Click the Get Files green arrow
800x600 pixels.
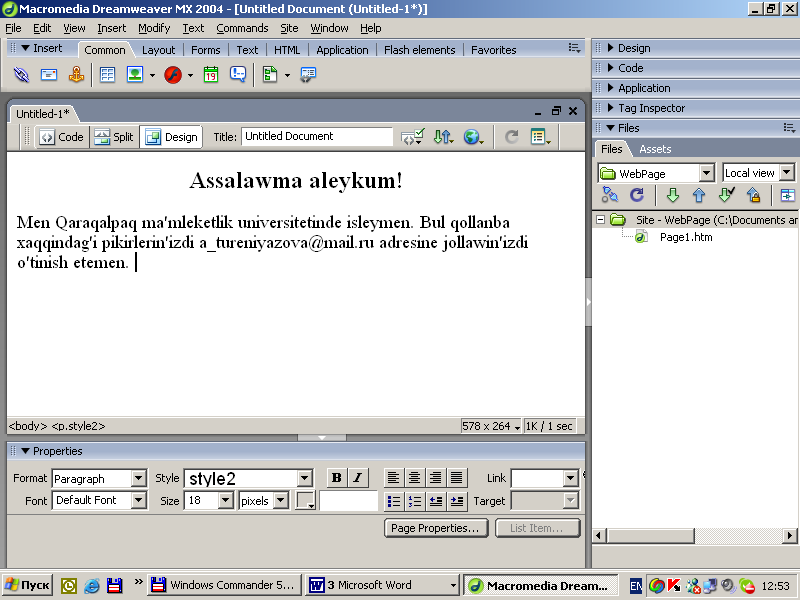coord(673,195)
